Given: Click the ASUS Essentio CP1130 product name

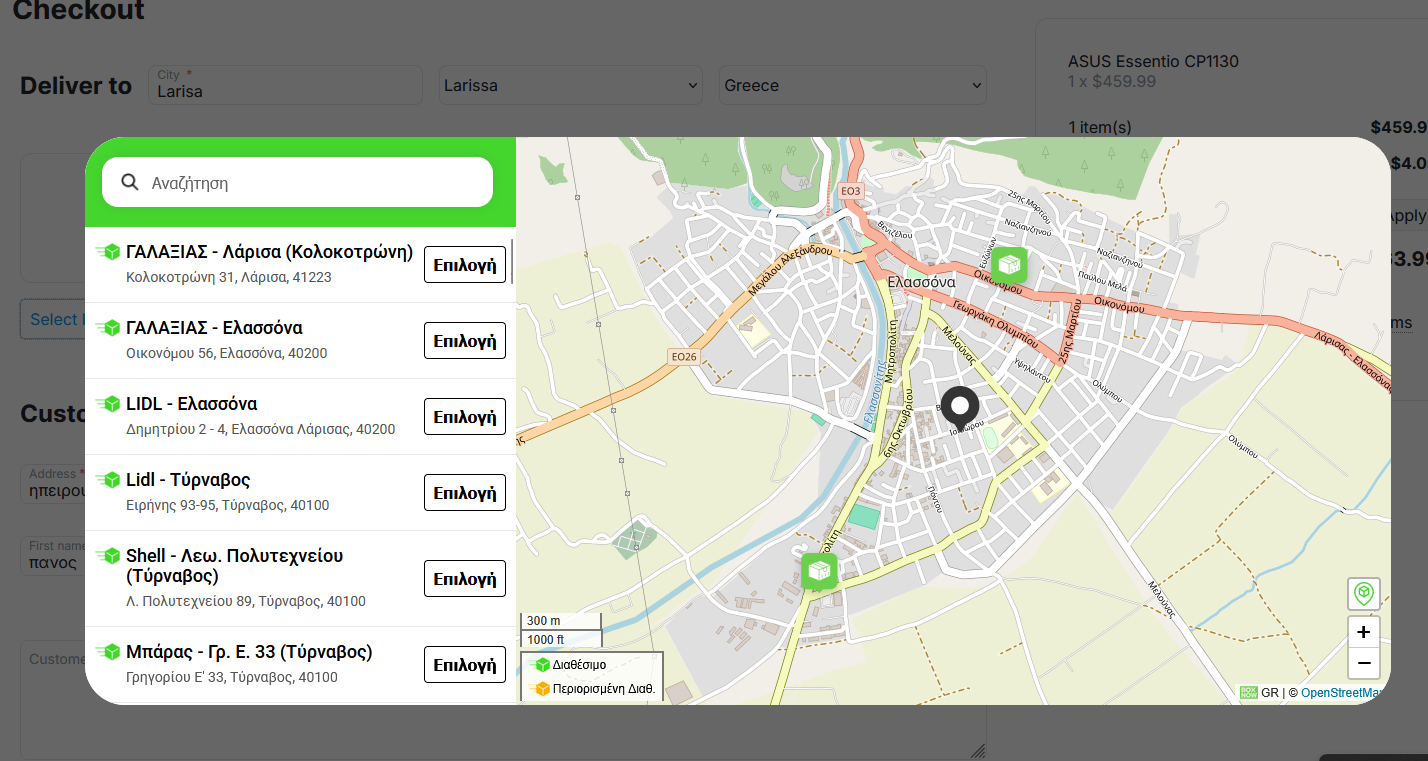Looking at the screenshot, I should 1153,61.
